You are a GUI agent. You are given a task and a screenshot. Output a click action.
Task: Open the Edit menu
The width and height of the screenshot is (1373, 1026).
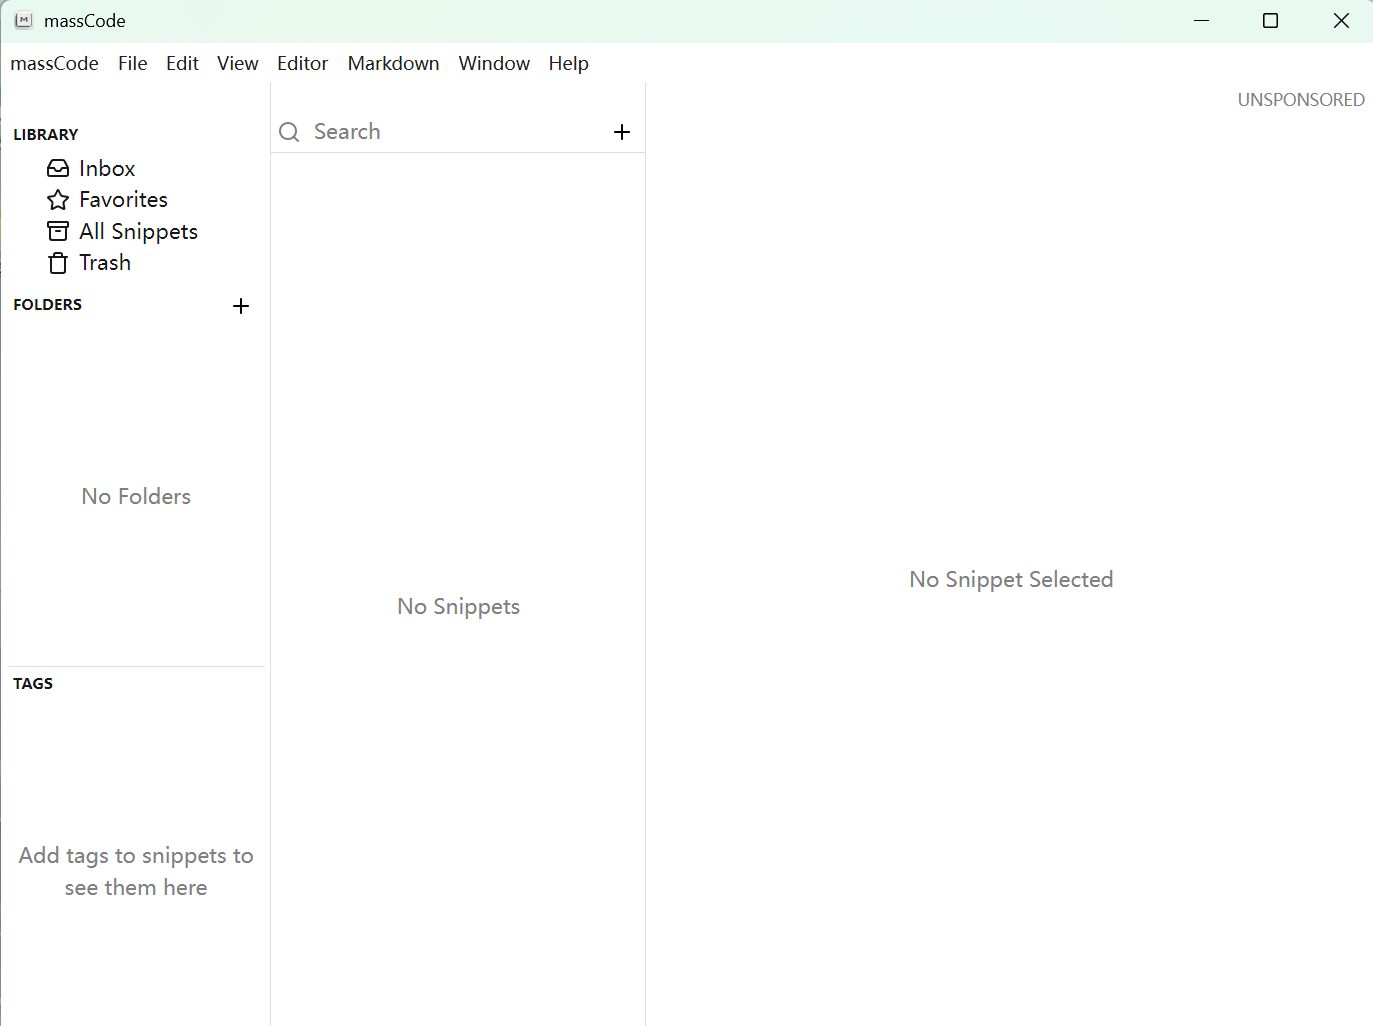(x=182, y=63)
